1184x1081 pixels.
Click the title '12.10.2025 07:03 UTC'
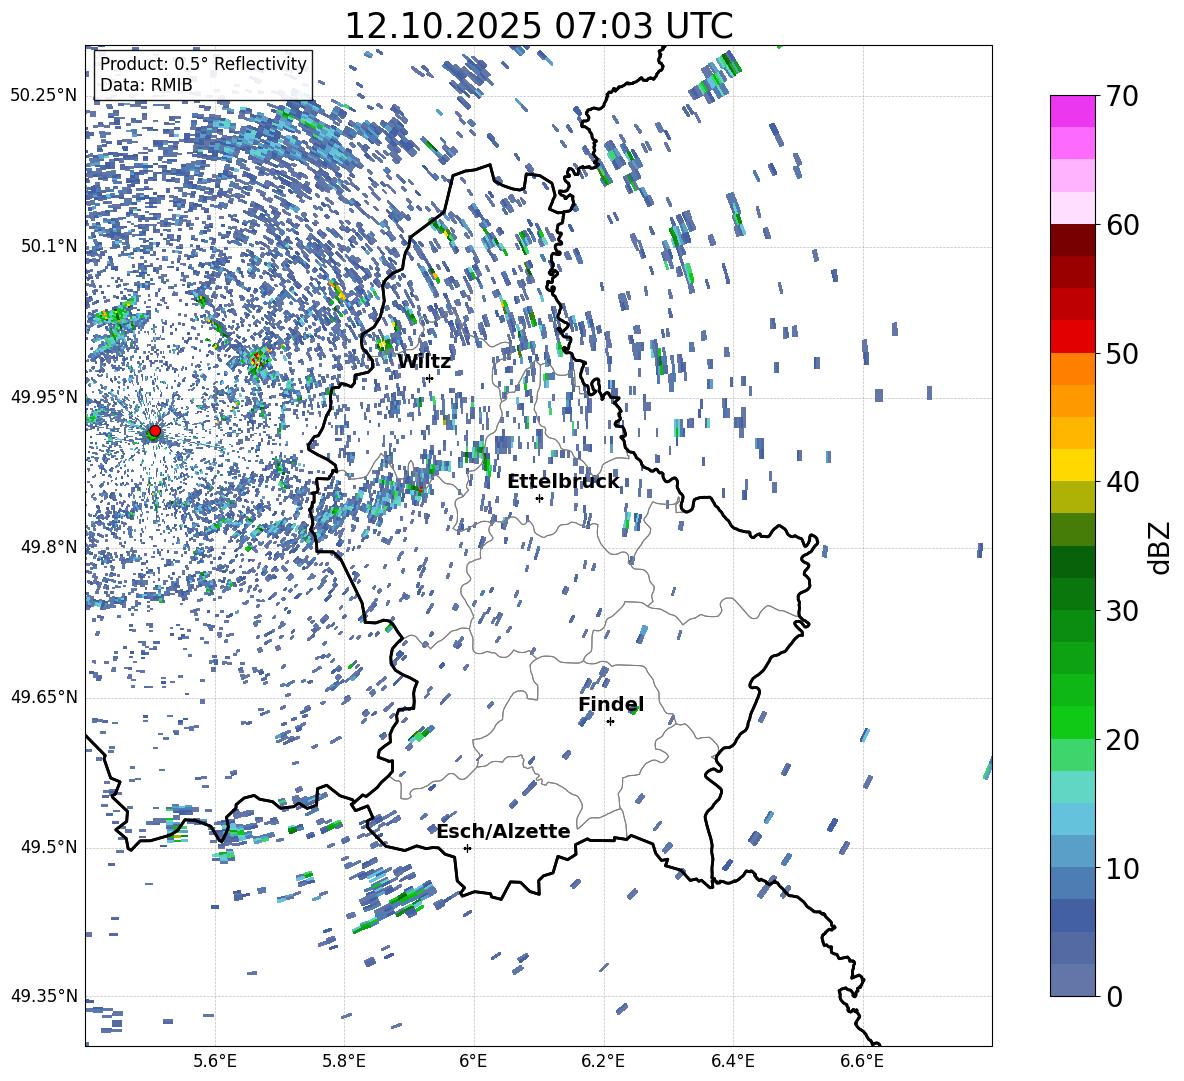[538, 26]
